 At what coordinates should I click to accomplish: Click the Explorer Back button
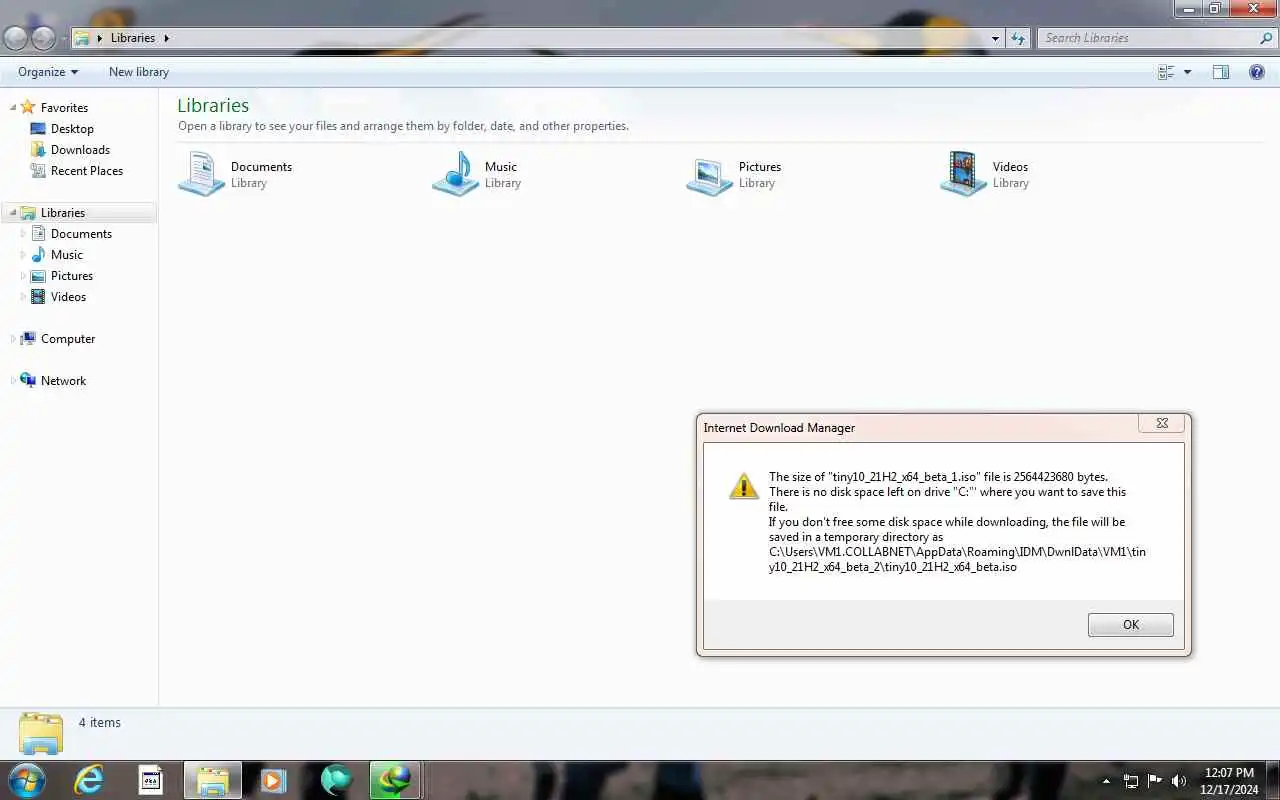pyautogui.click(x=16, y=38)
